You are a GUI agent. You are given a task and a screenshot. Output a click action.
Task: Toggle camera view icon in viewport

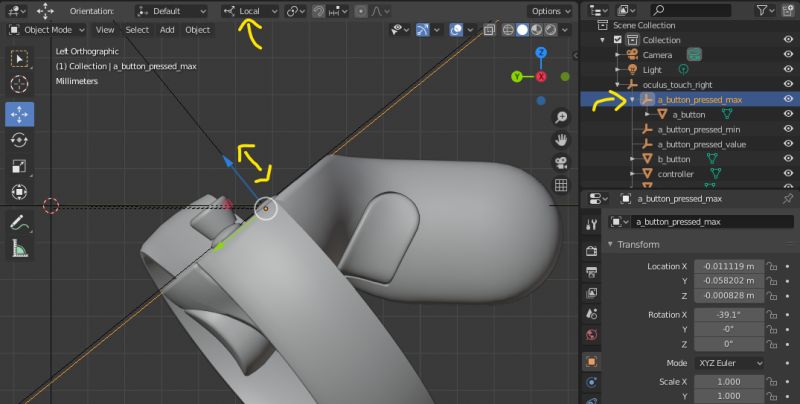pyautogui.click(x=561, y=163)
